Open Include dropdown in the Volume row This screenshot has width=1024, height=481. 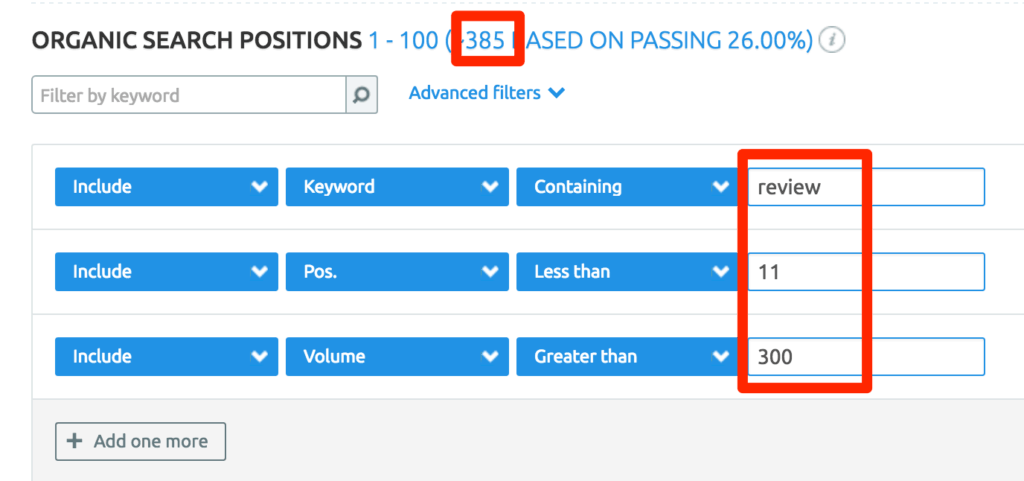(x=167, y=356)
